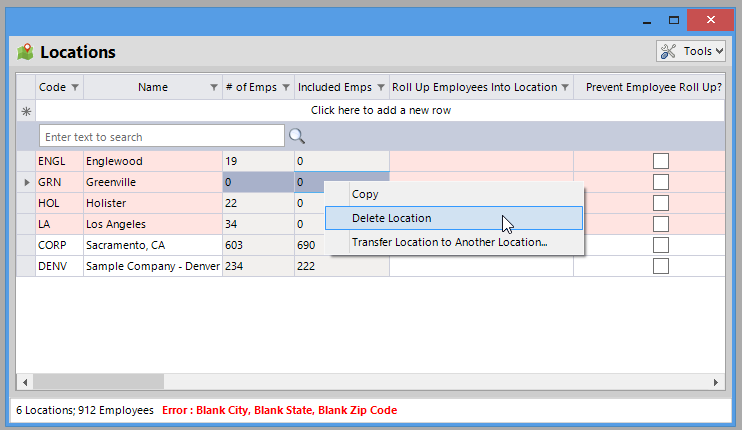The image size is (742, 430).
Task: Select Denver's 222 included emps cell
Action: tap(342, 266)
